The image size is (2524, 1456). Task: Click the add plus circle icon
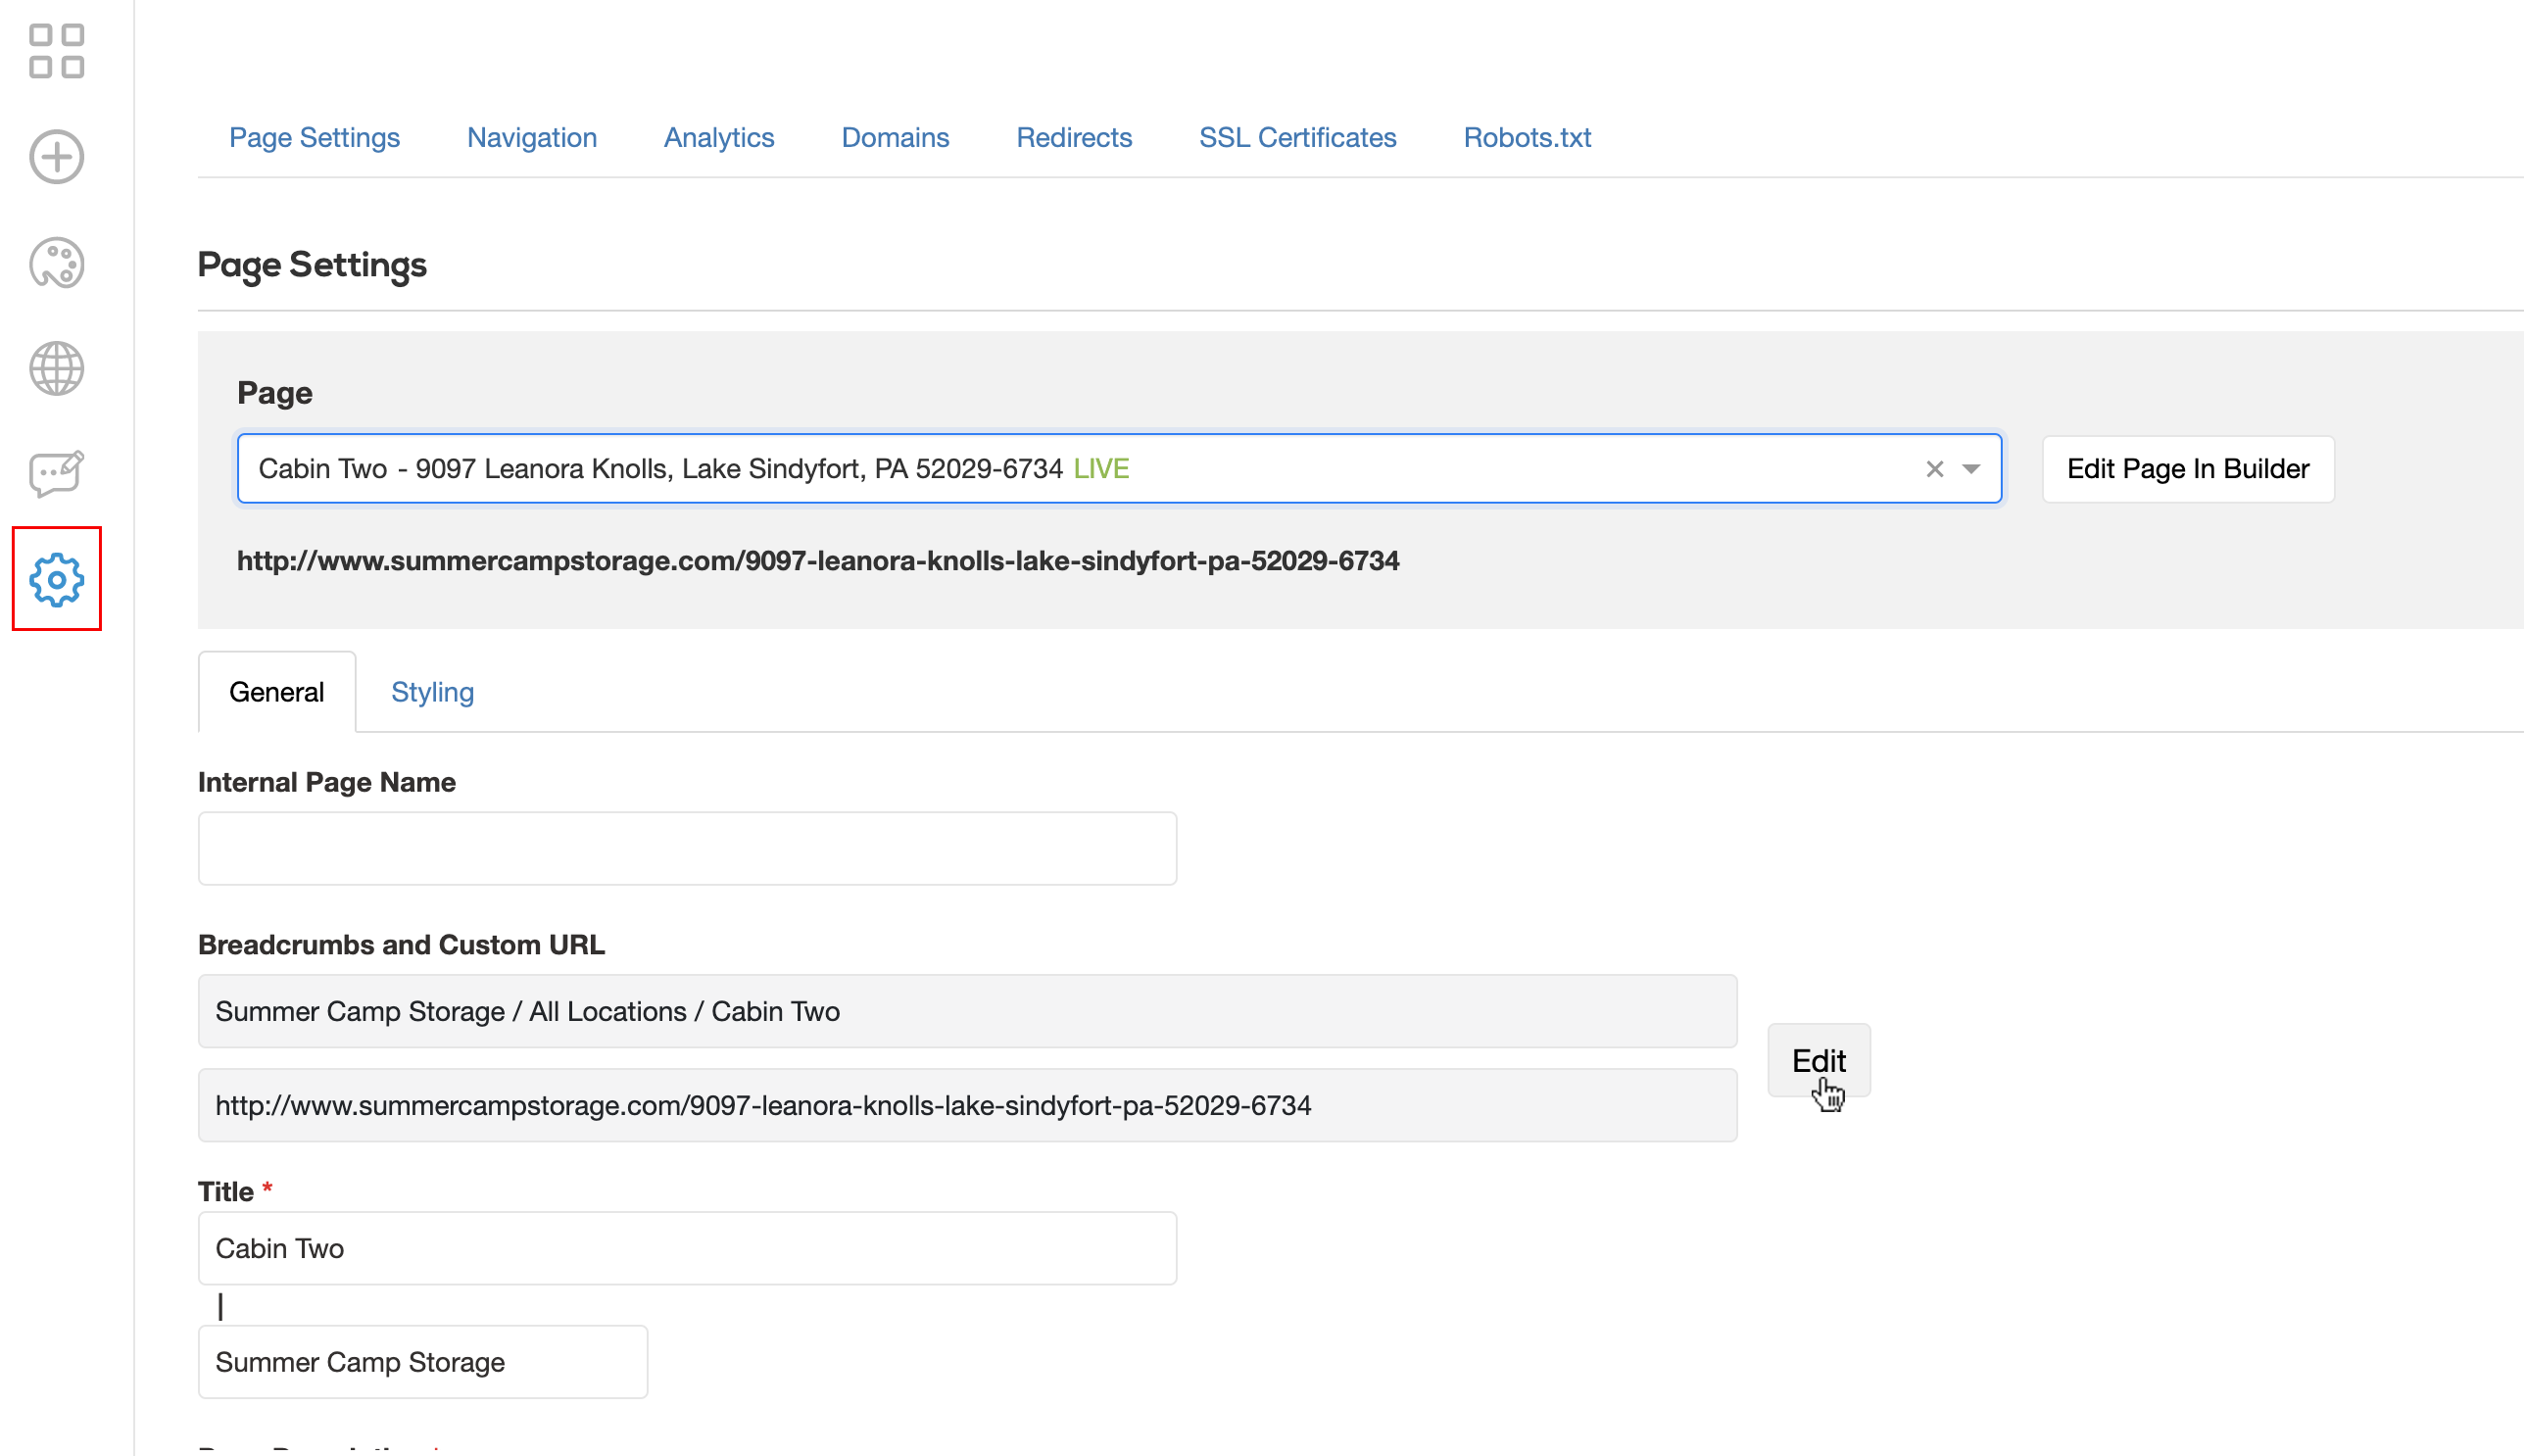(56, 157)
